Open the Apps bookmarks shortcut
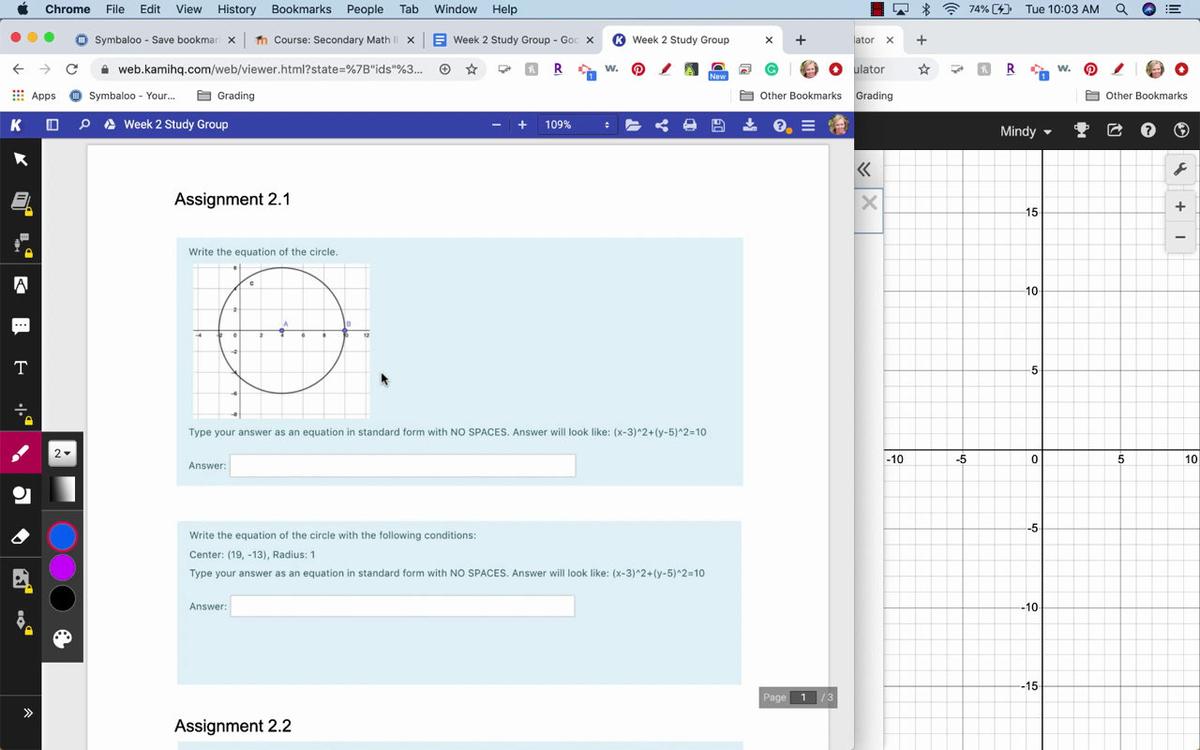The image size is (1200, 750). (x=34, y=96)
